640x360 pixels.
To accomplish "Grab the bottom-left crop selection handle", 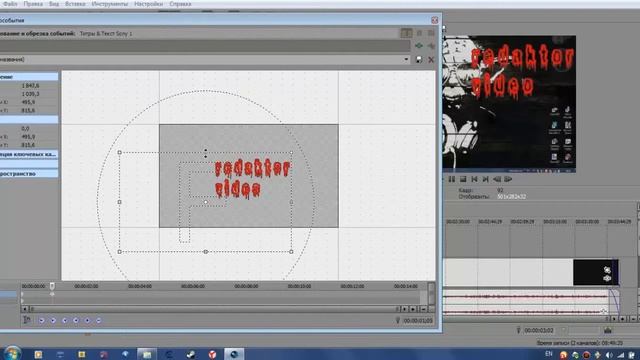I will coord(120,252).
